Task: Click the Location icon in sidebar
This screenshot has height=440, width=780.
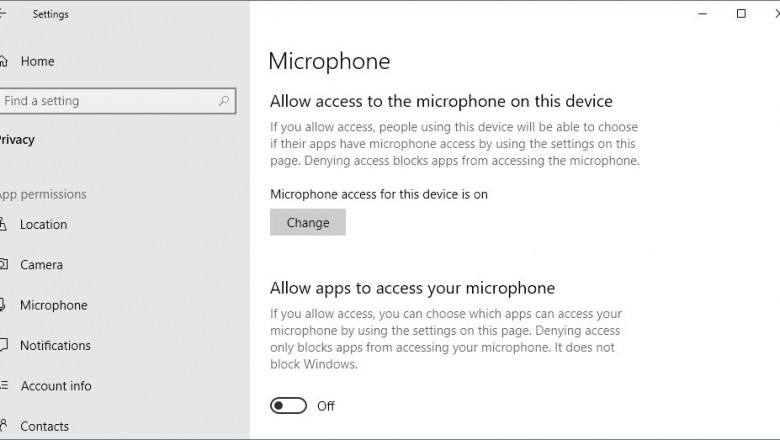Action: [3, 224]
